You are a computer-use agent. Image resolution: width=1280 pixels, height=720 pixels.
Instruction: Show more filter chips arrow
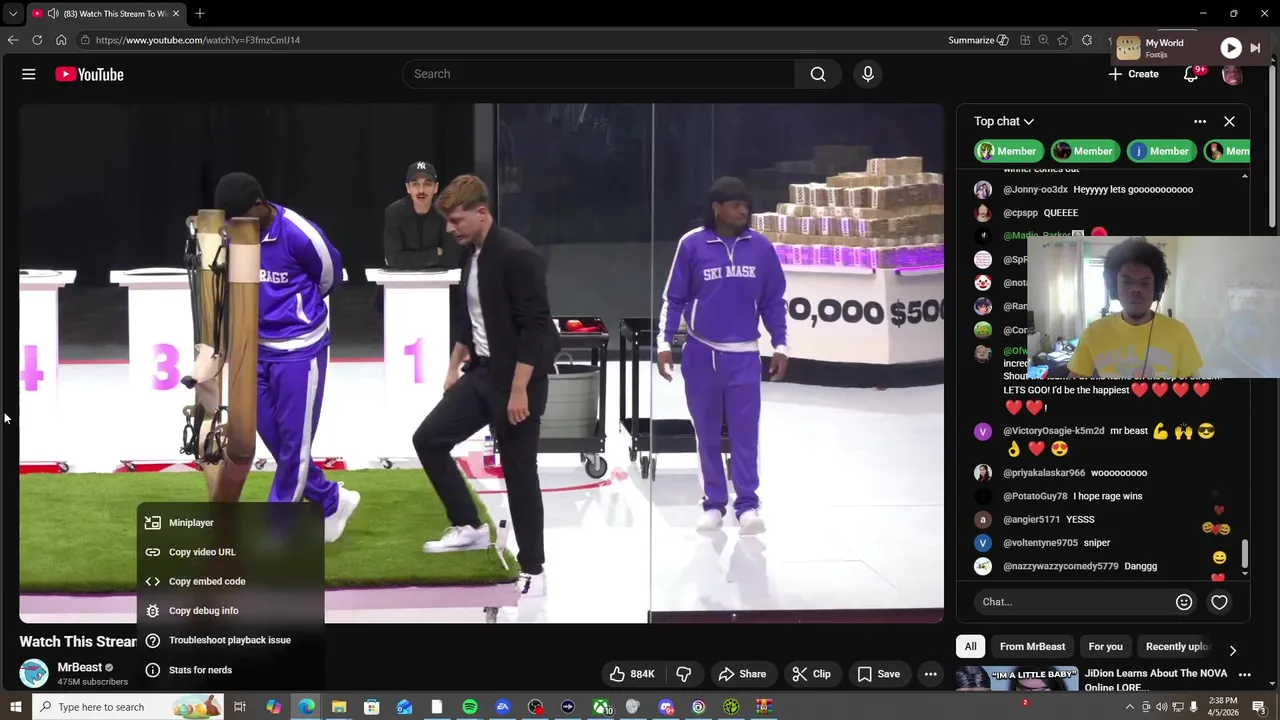1232,650
